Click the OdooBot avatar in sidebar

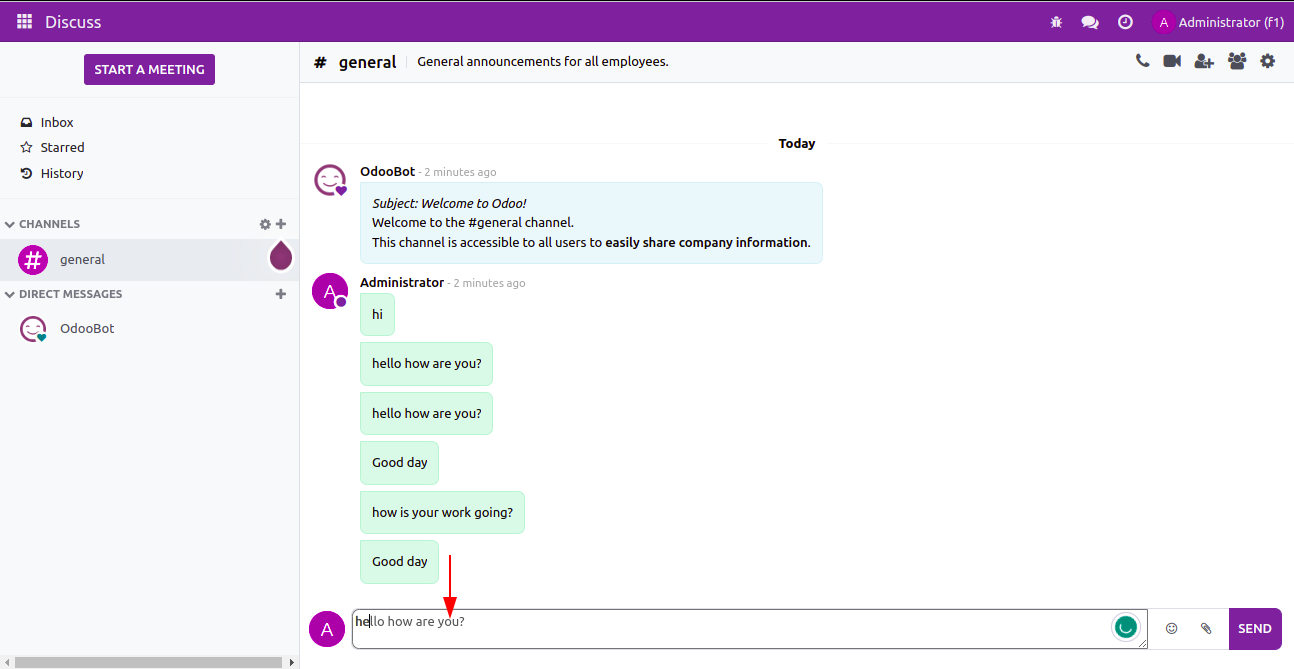click(34, 329)
